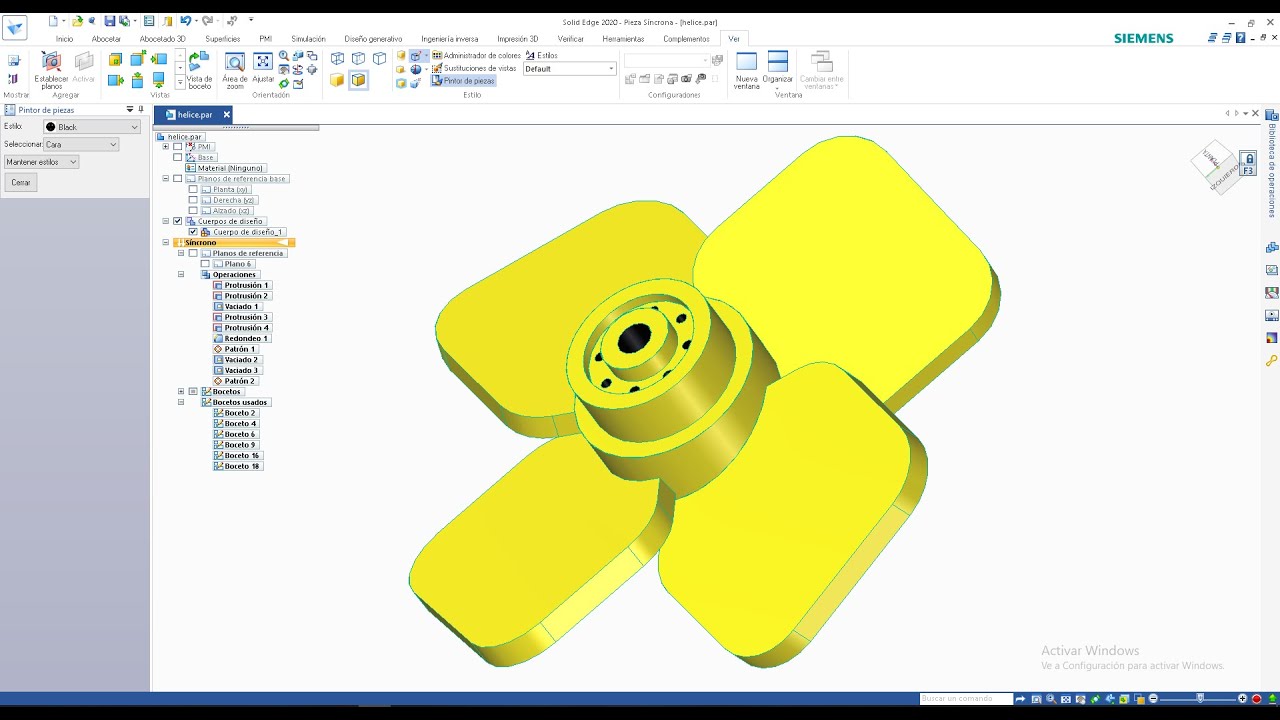Click the help question mark icon
The image size is (1280, 720).
tap(1240, 38)
